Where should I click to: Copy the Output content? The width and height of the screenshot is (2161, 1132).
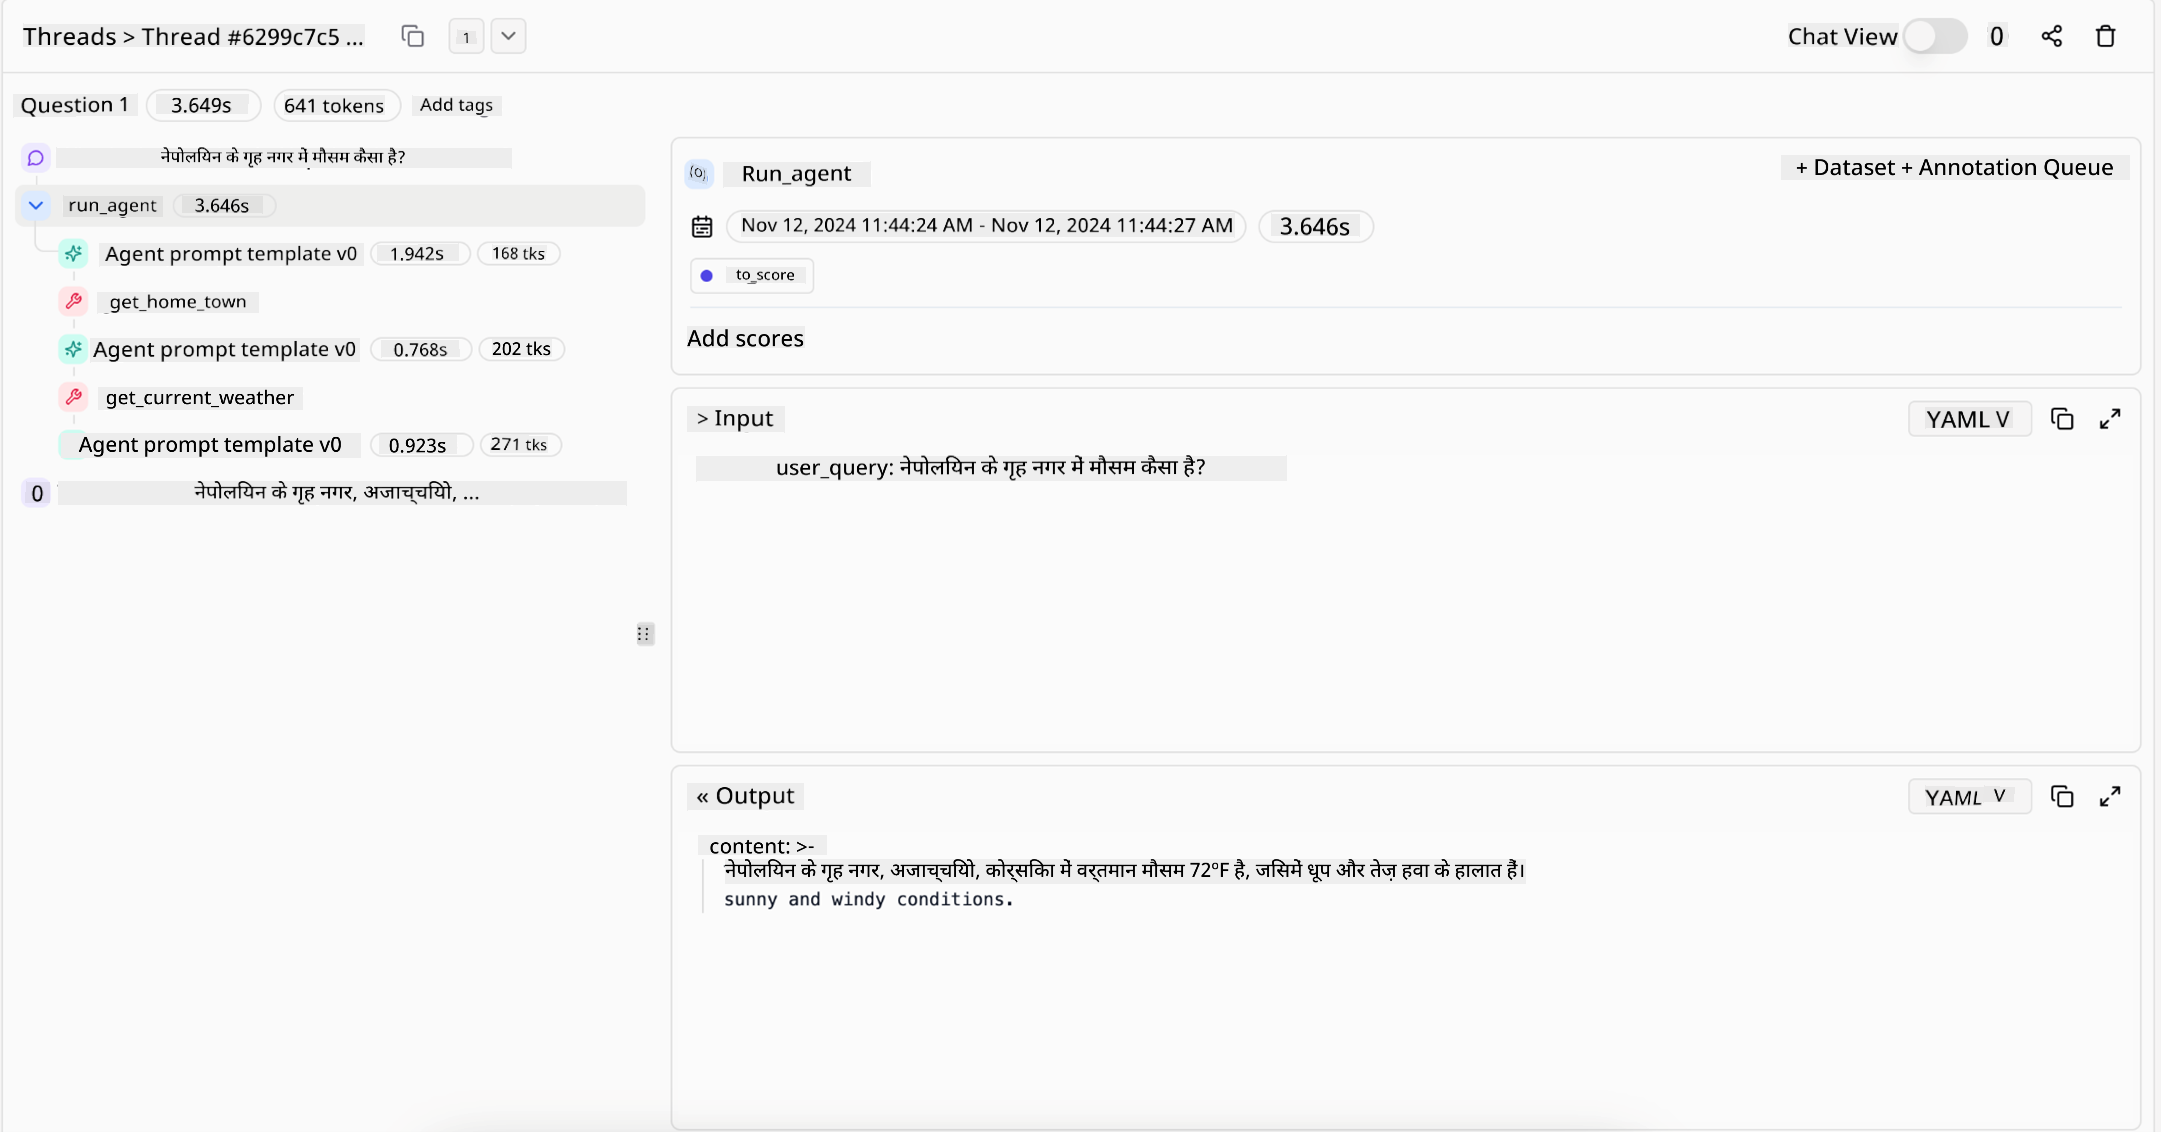point(2061,796)
